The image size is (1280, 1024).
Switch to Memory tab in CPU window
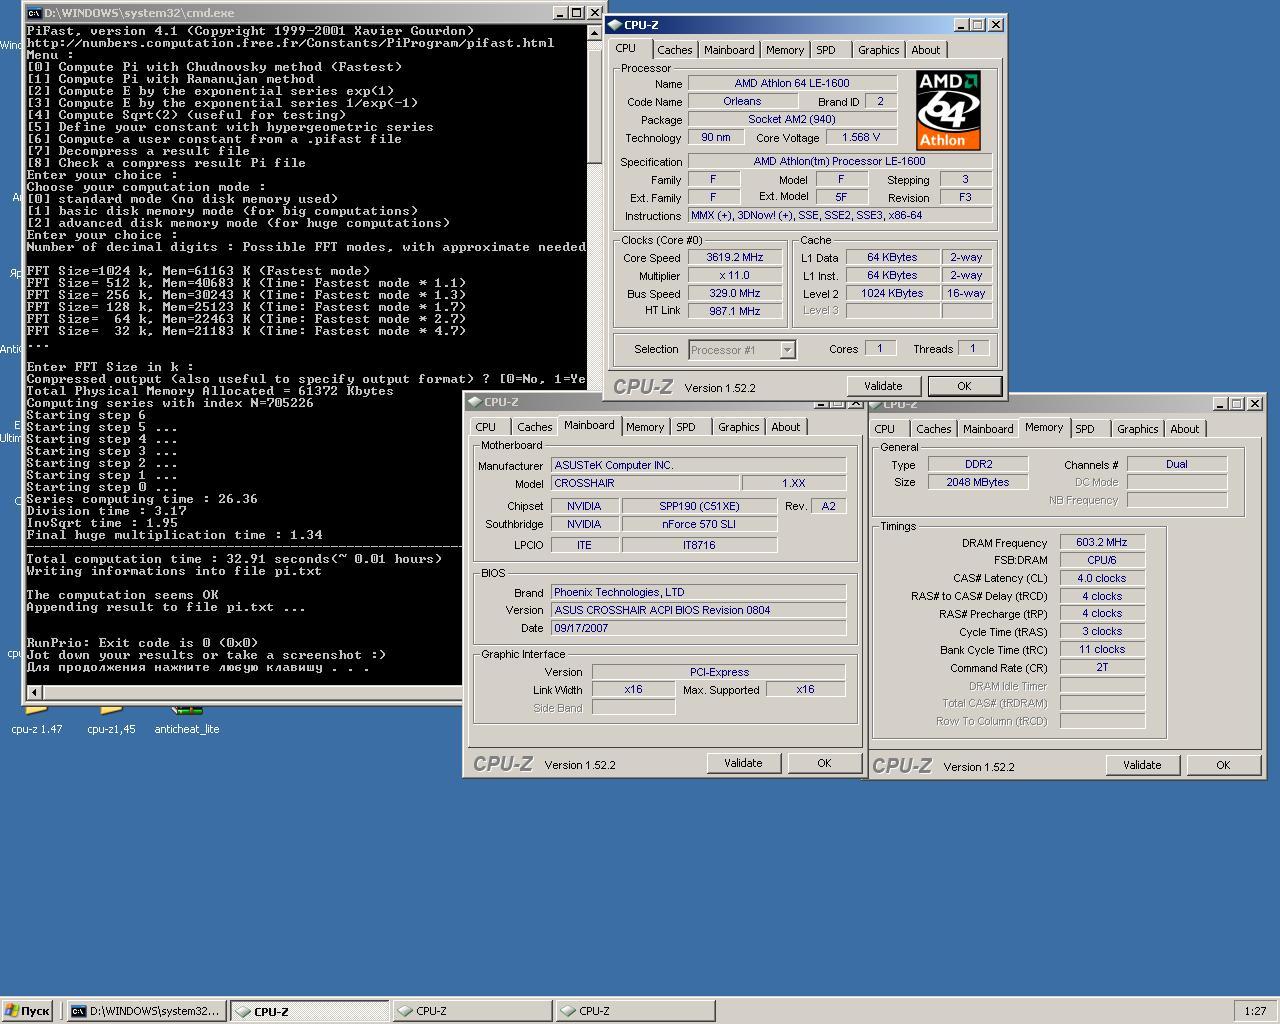click(784, 50)
